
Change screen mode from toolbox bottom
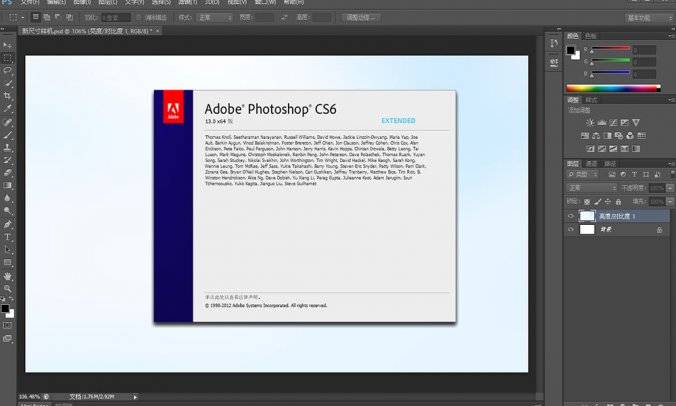(7, 339)
